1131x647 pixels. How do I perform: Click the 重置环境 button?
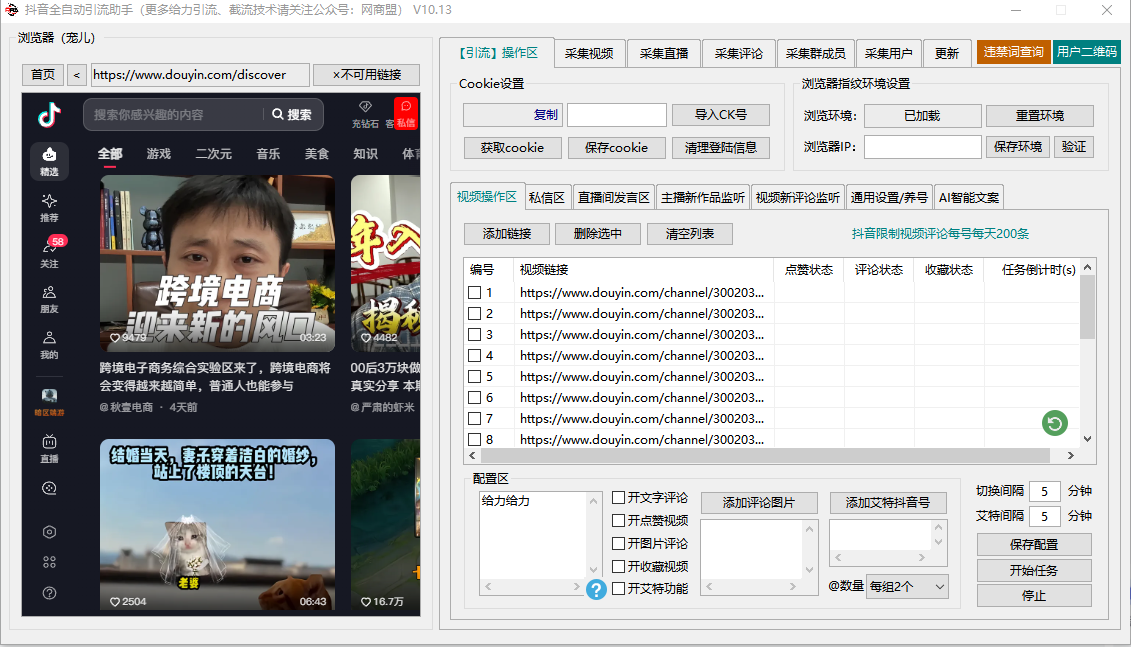click(1039, 115)
